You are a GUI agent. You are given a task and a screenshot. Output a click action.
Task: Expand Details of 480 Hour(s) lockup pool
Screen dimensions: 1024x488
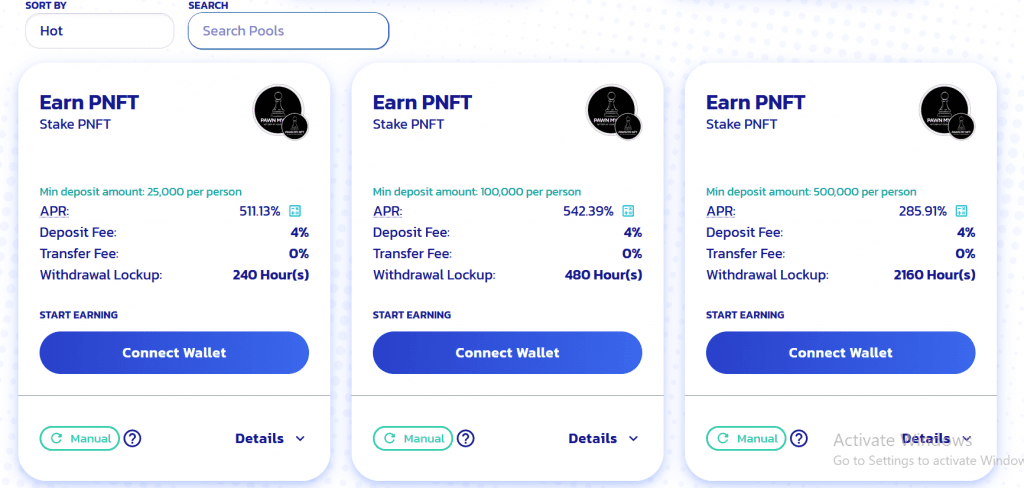tap(603, 438)
